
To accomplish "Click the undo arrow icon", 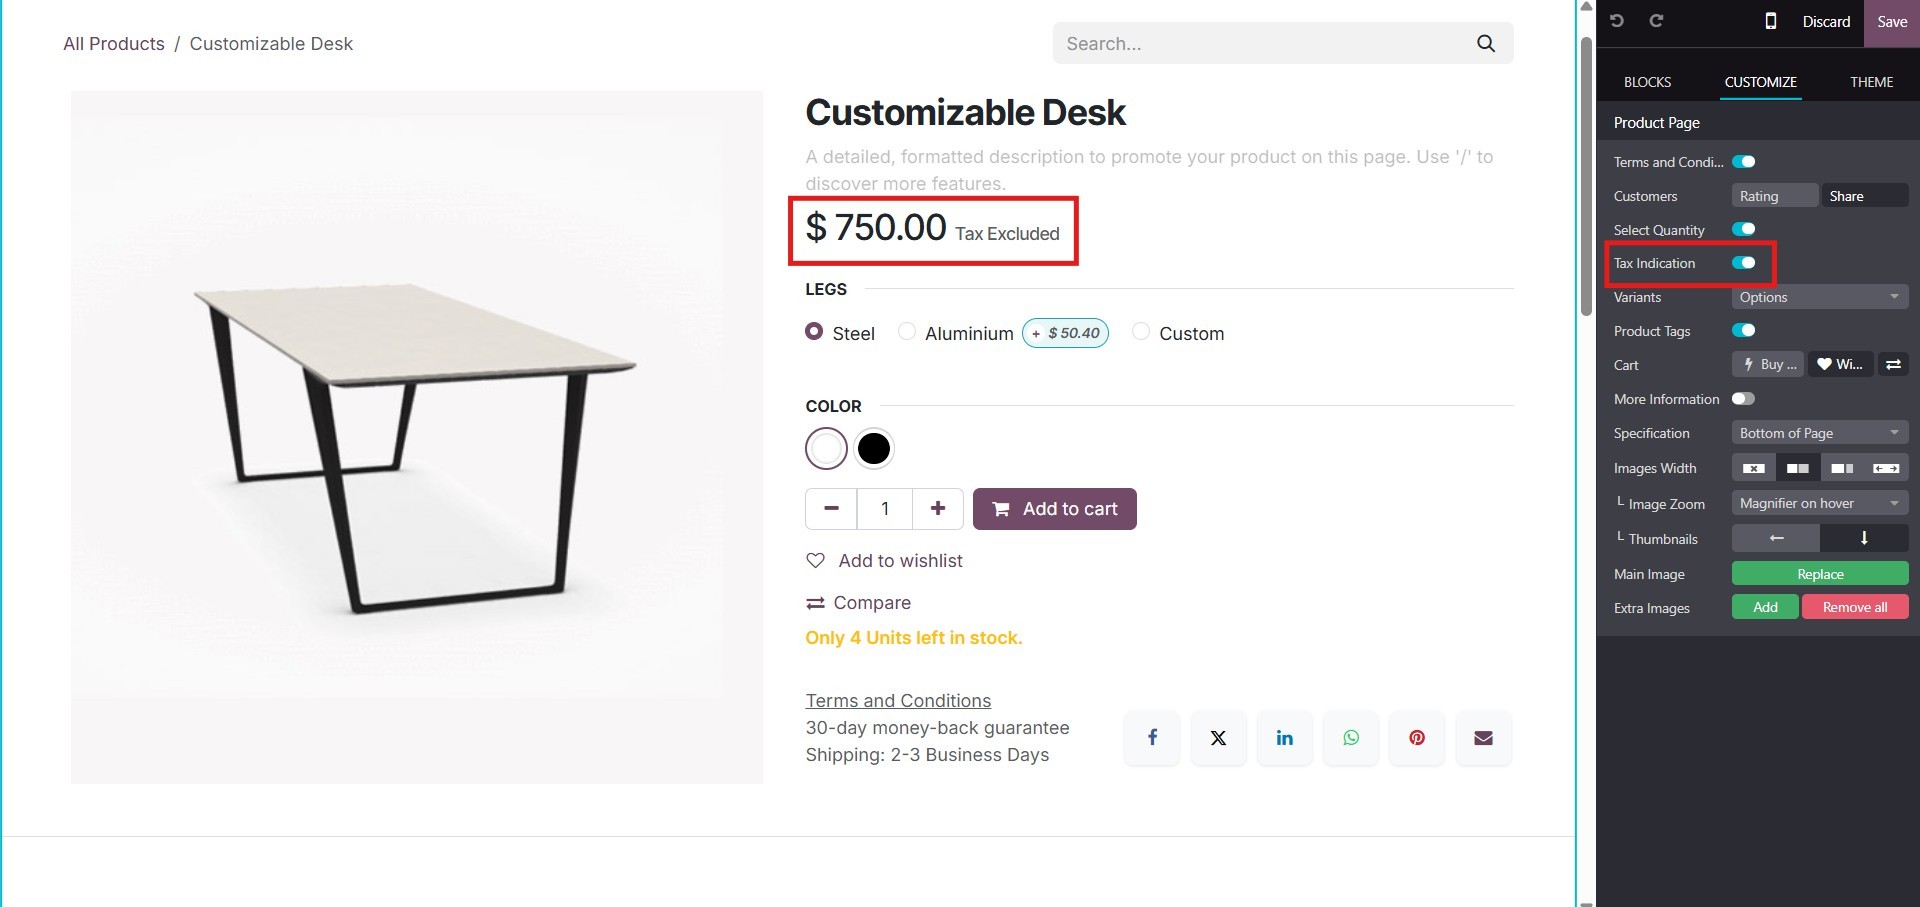I will pos(1617,21).
